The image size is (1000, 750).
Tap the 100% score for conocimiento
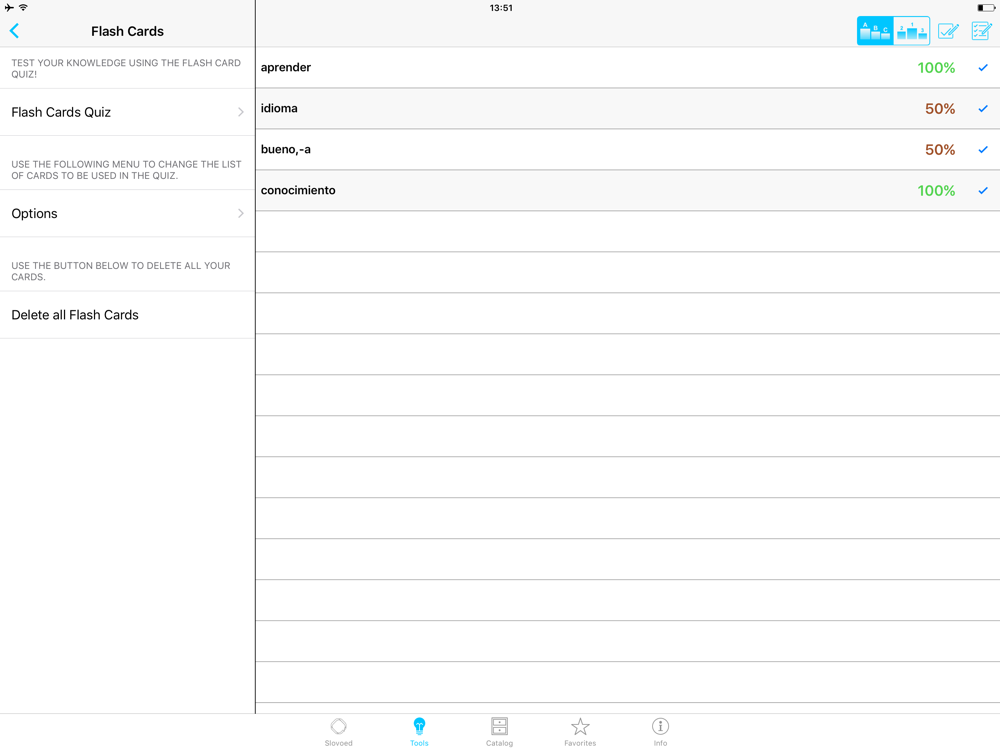[x=936, y=190]
